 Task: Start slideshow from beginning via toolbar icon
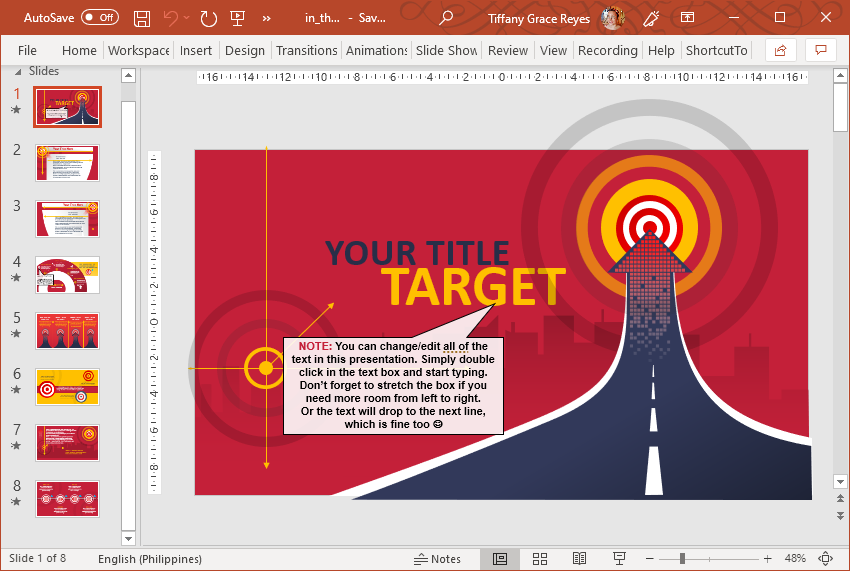tap(237, 18)
